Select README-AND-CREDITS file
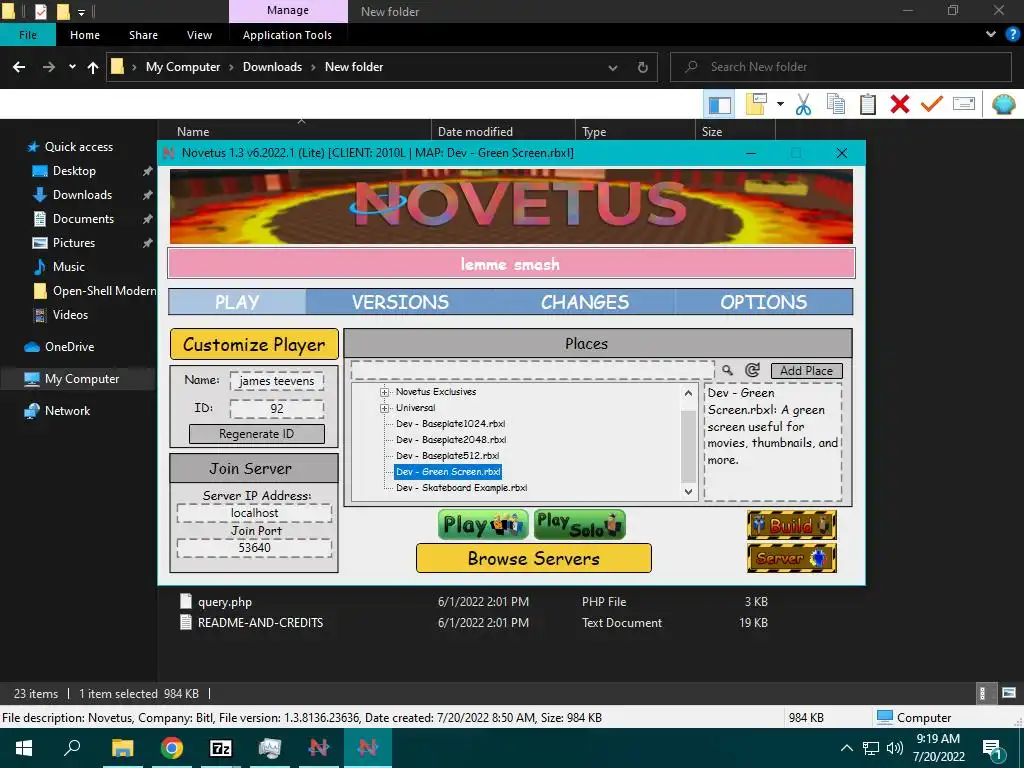1024x768 pixels. tap(260, 623)
